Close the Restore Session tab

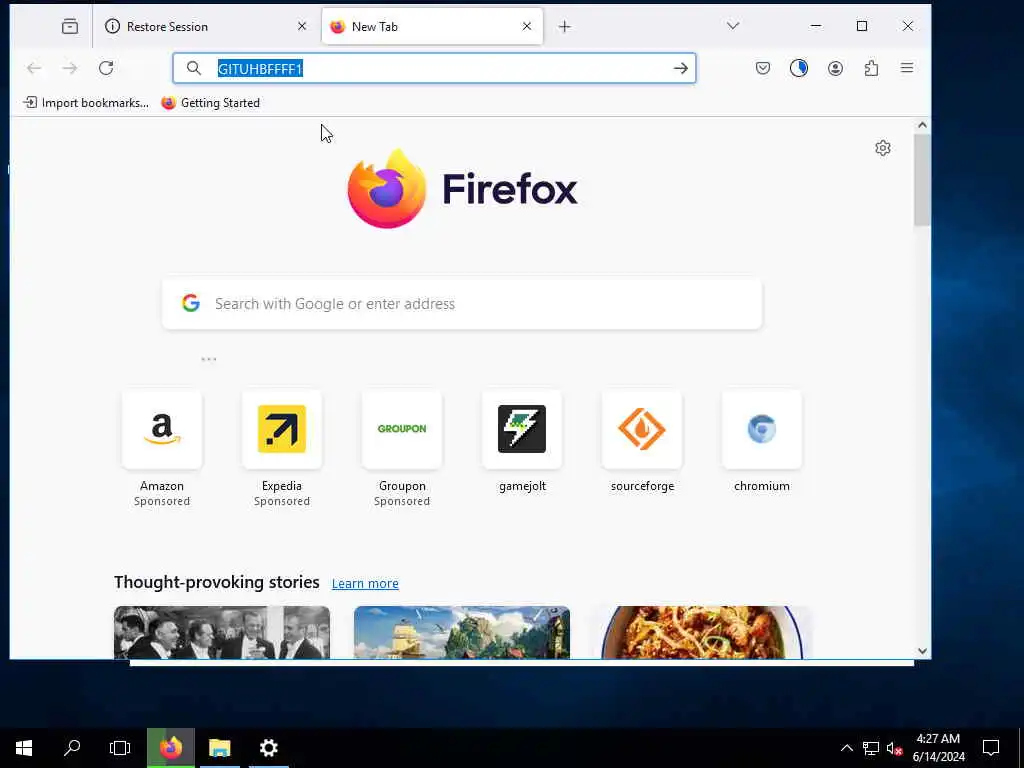[302, 26]
